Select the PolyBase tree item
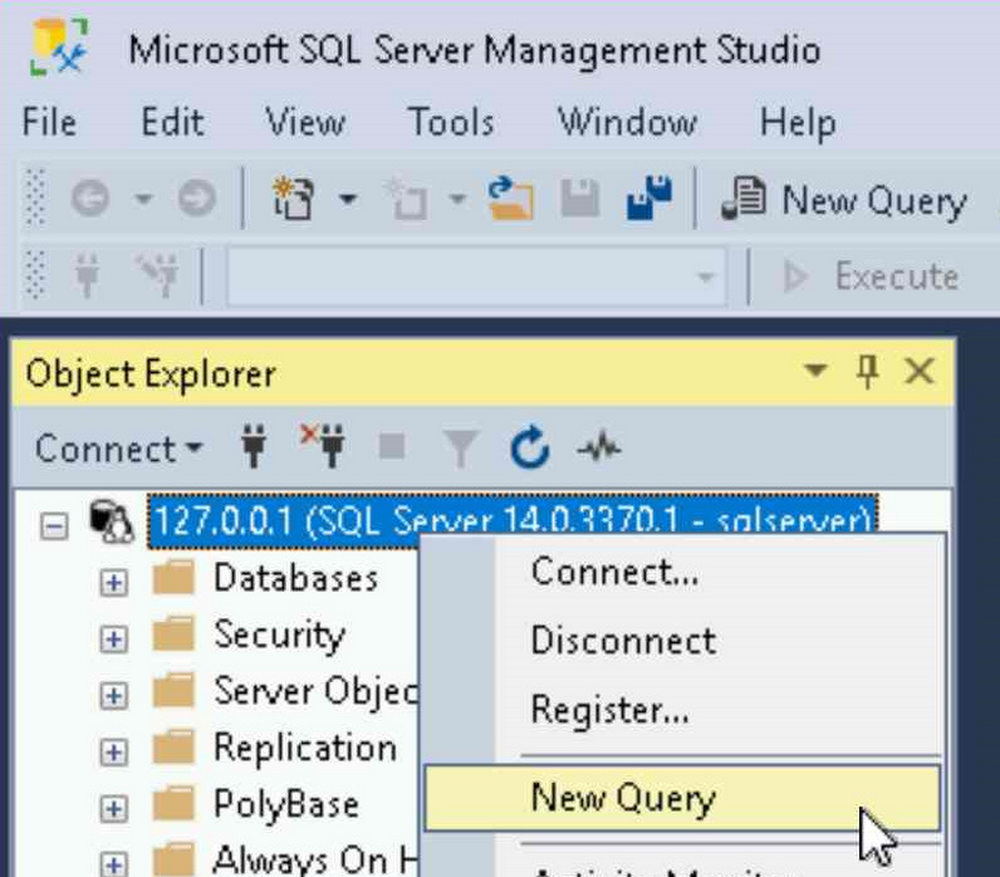 click(x=286, y=804)
